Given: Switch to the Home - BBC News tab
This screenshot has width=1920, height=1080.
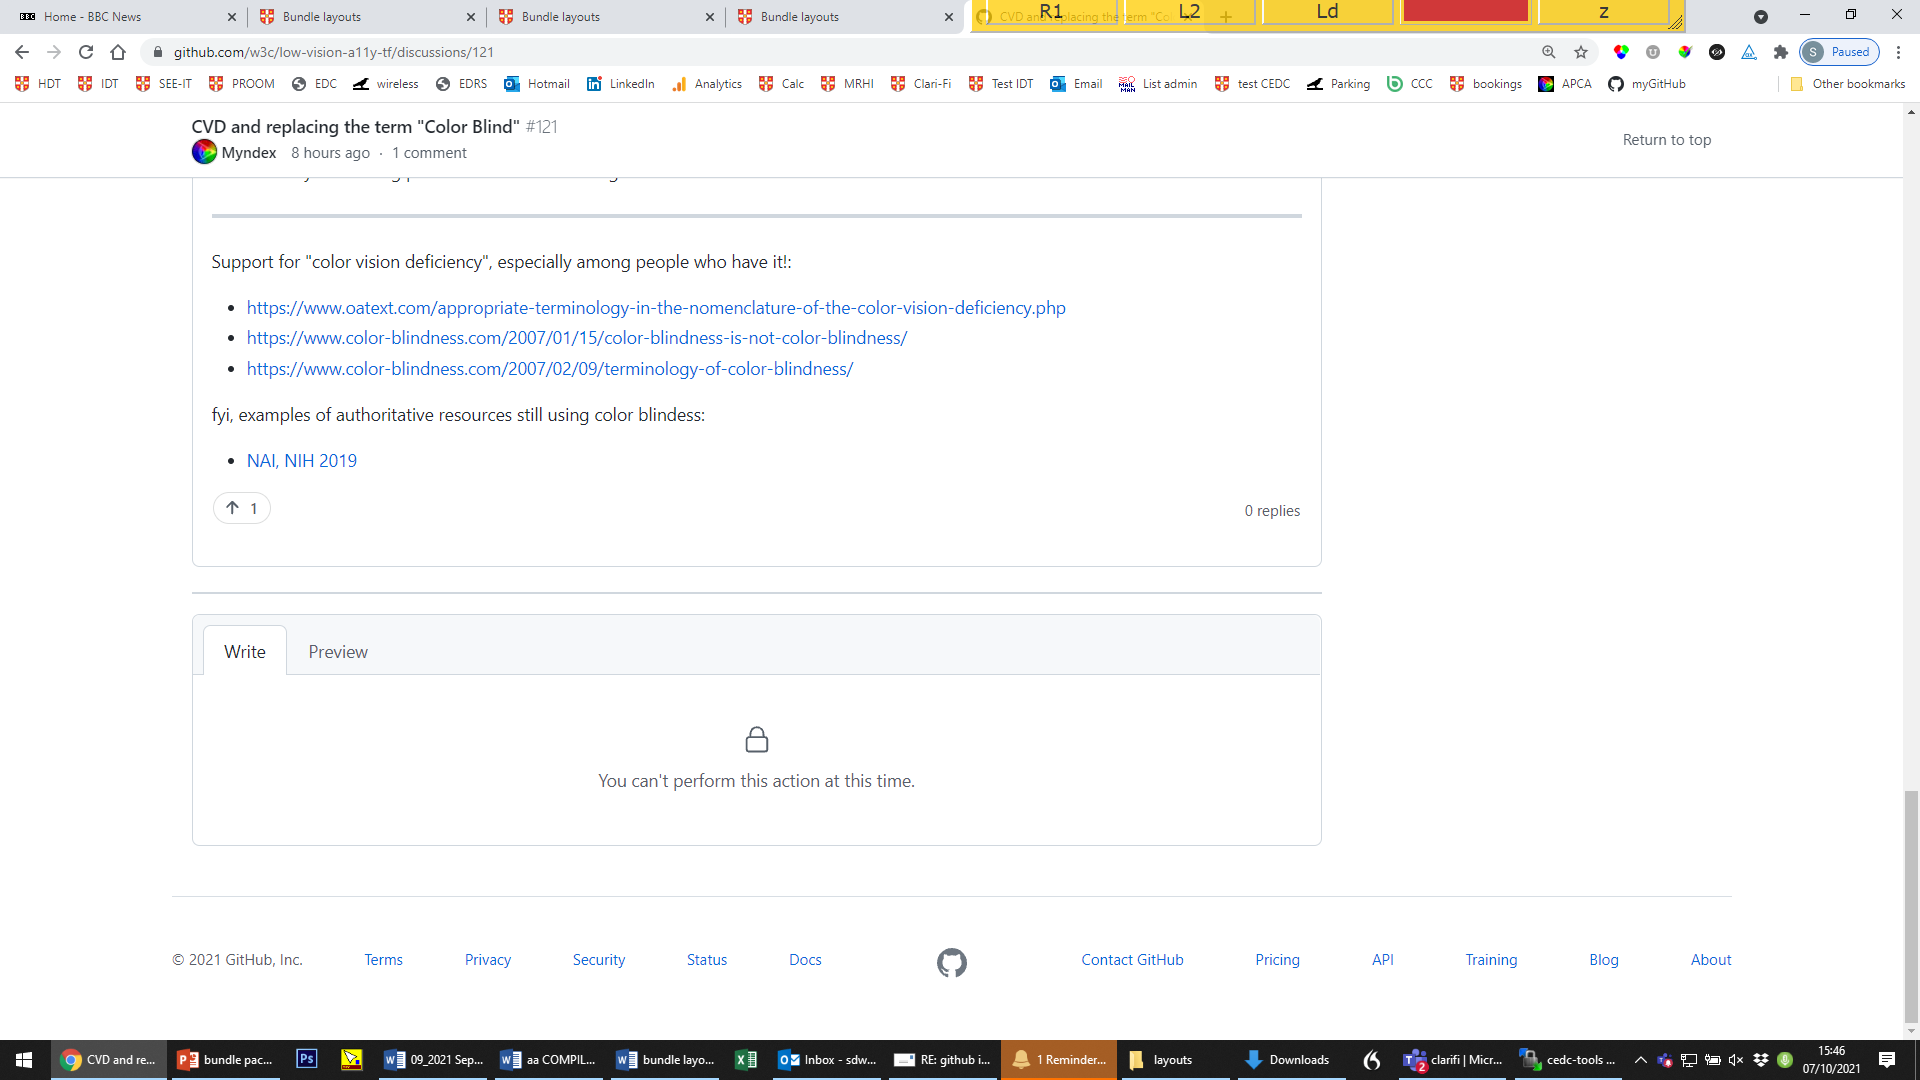Looking at the screenshot, I should tap(120, 17).
